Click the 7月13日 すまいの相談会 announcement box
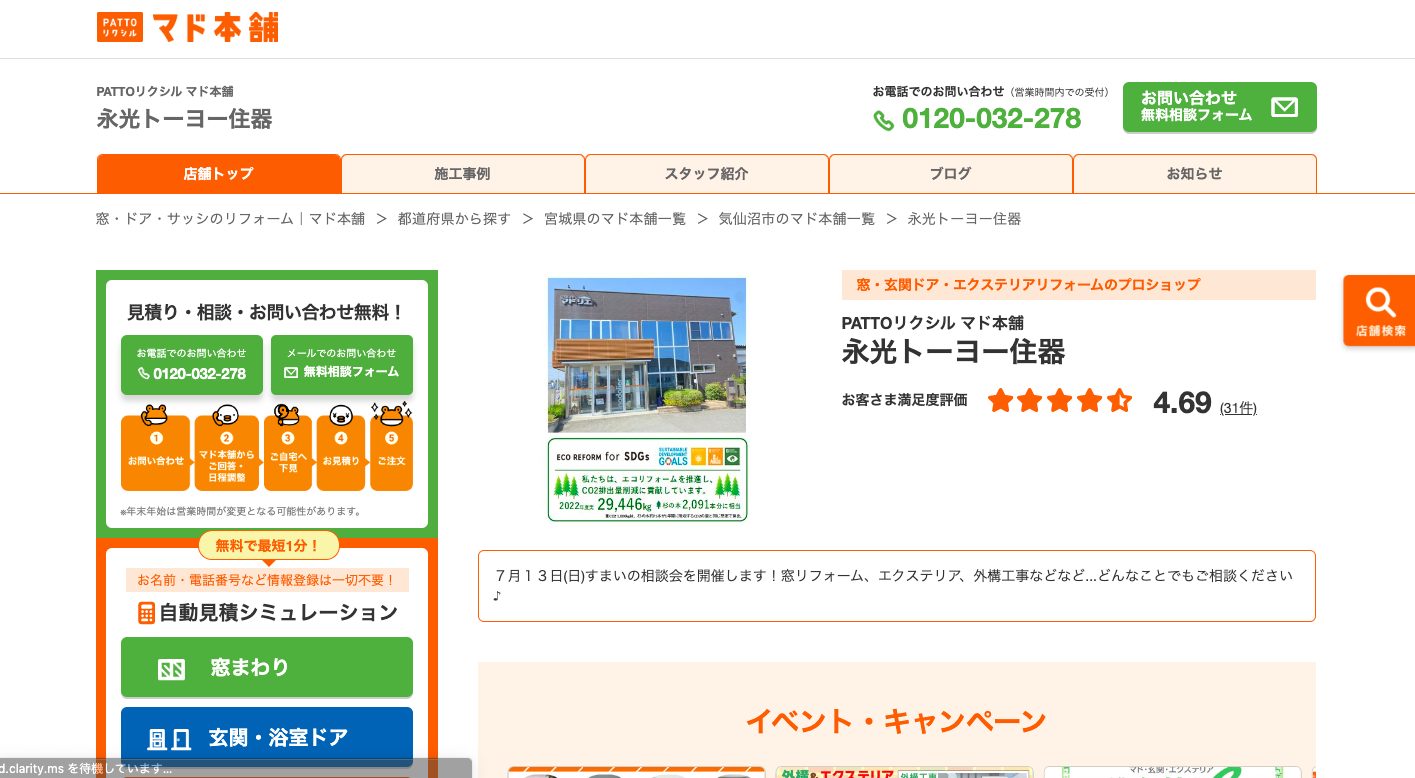 pos(897,586)
